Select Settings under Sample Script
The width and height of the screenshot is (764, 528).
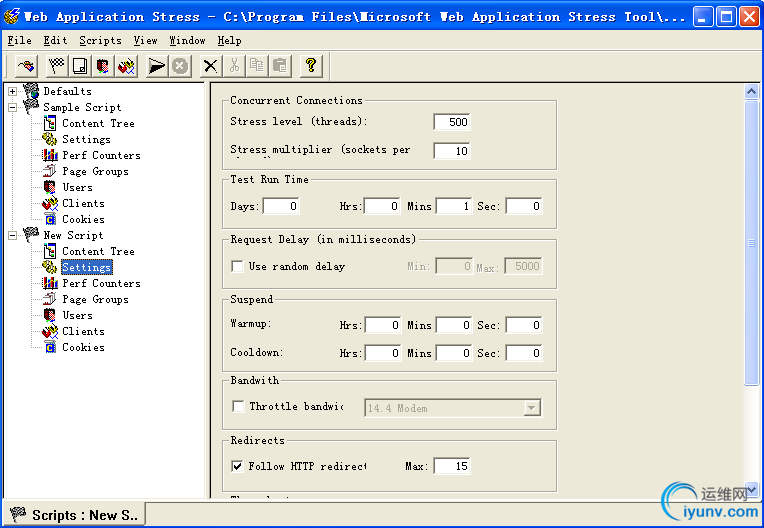point(86,139)
